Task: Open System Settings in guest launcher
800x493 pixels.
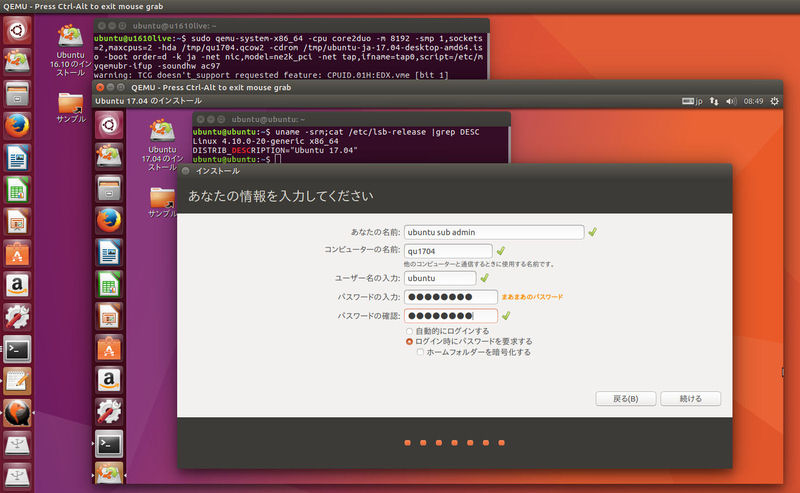Action: pos(109,412)
